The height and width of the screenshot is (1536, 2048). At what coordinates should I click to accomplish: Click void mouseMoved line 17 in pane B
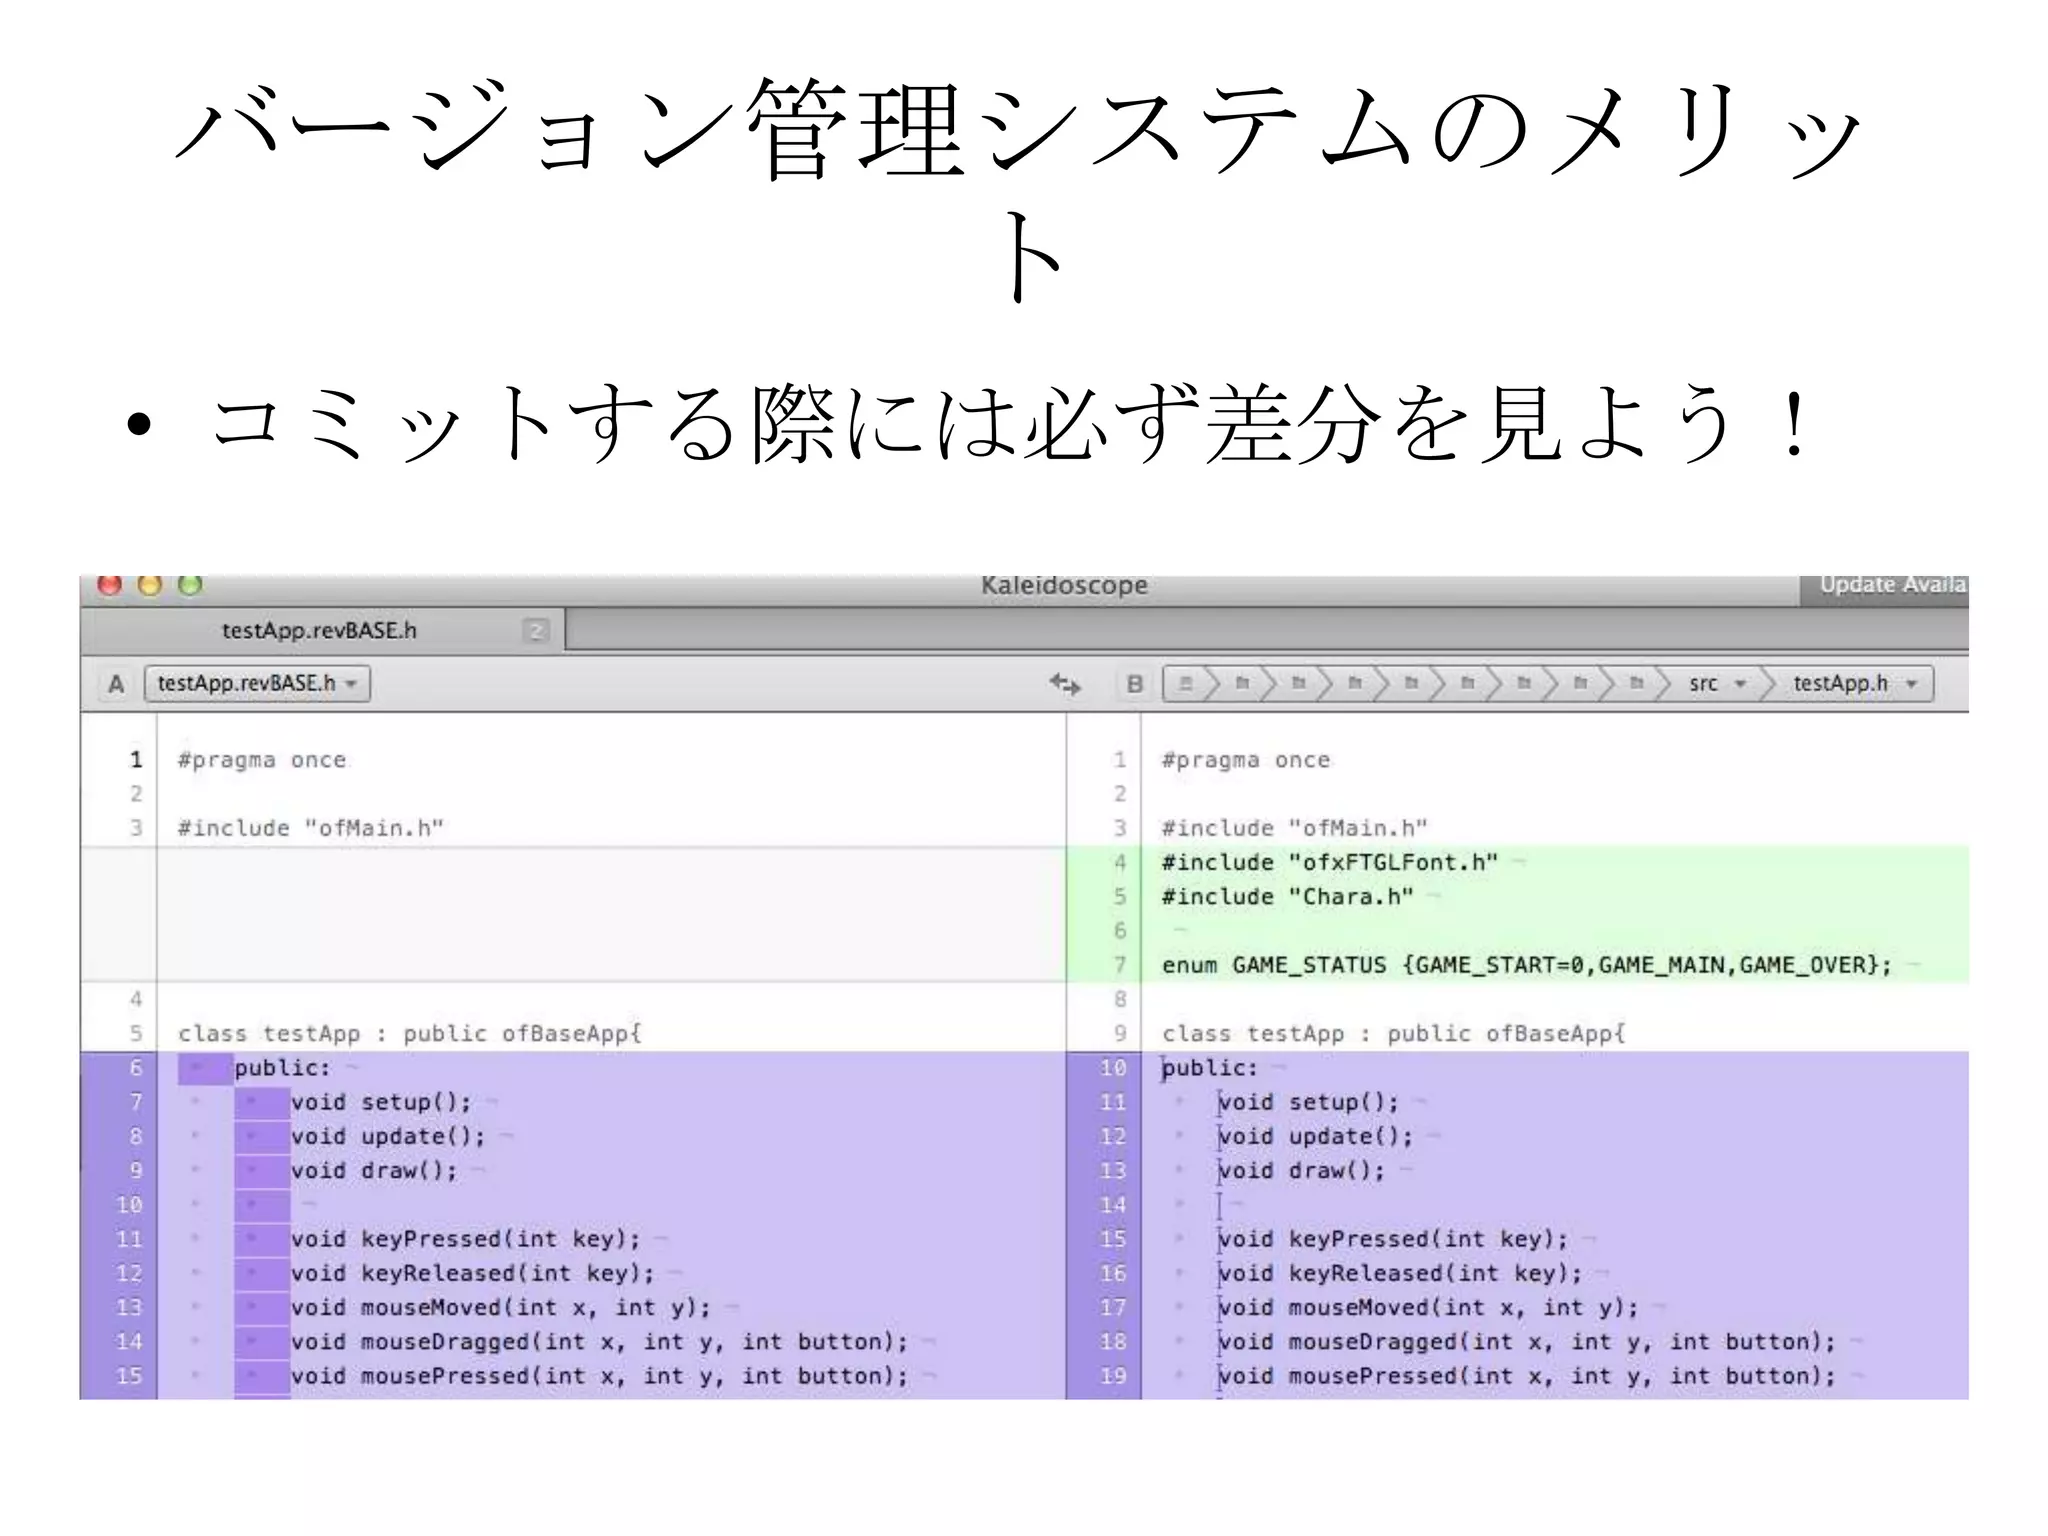1429,1308
